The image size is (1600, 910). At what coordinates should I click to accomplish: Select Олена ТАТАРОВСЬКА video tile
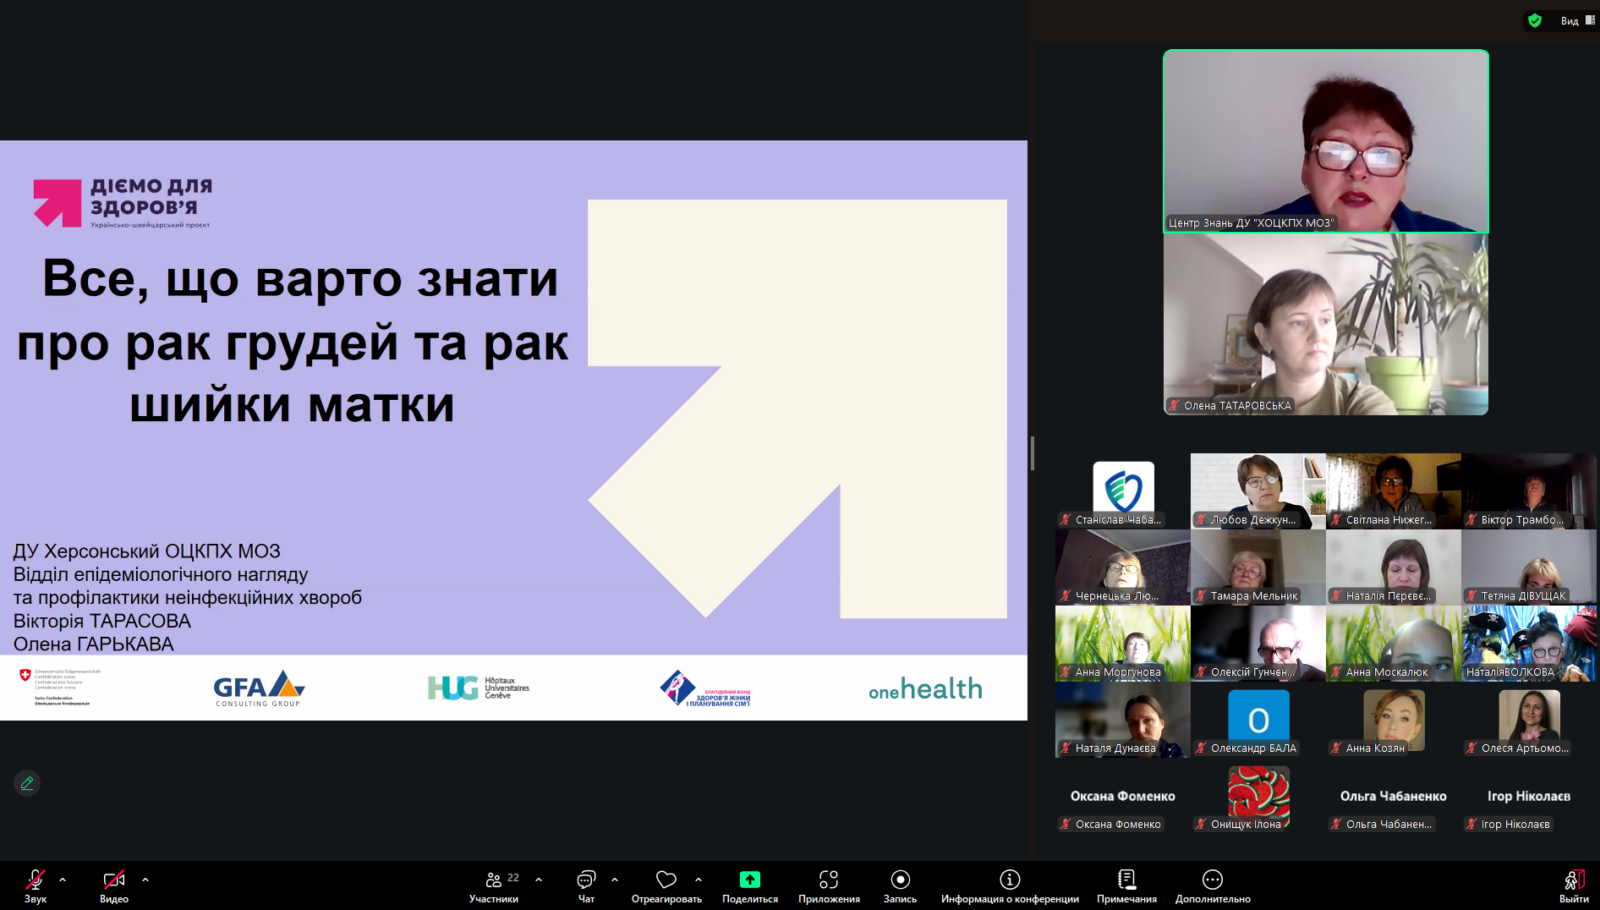[x=1325, y=325]
